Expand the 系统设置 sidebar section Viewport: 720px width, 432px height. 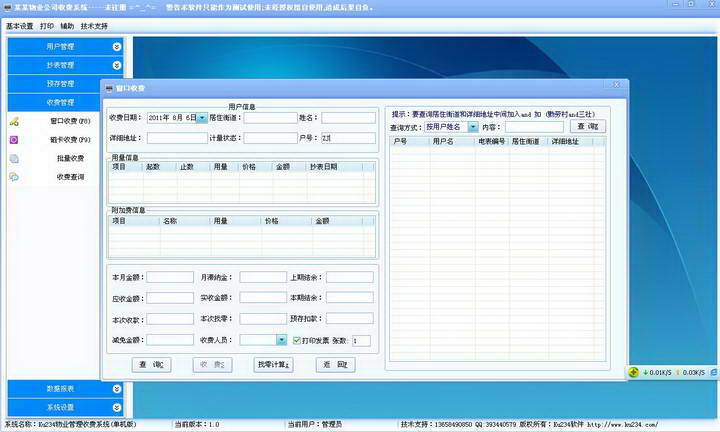click(x=117, y=407)
